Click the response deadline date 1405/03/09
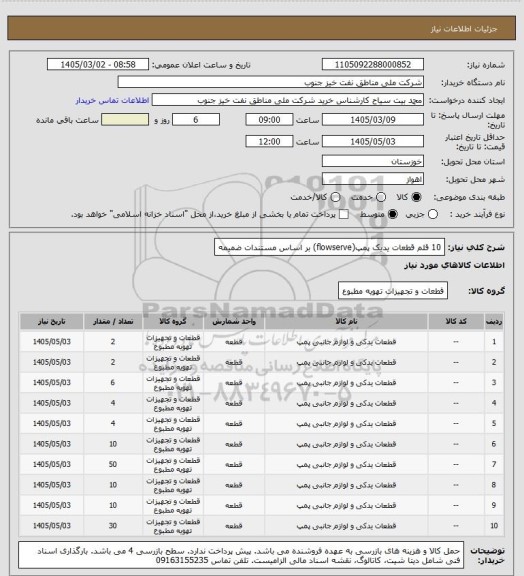This screenshot has height=576, width=524. click(x=373, y=120)
